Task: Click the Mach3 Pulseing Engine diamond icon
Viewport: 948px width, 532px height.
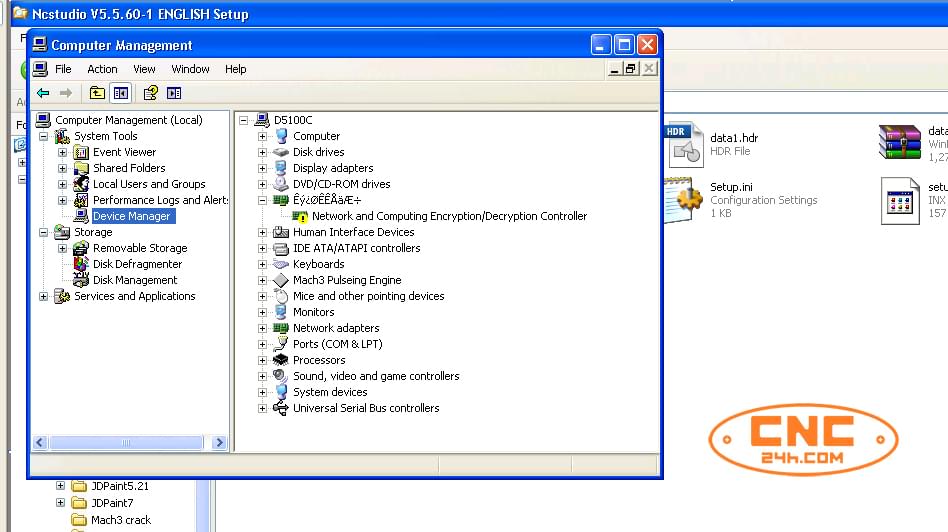Action: coord(281,280)
